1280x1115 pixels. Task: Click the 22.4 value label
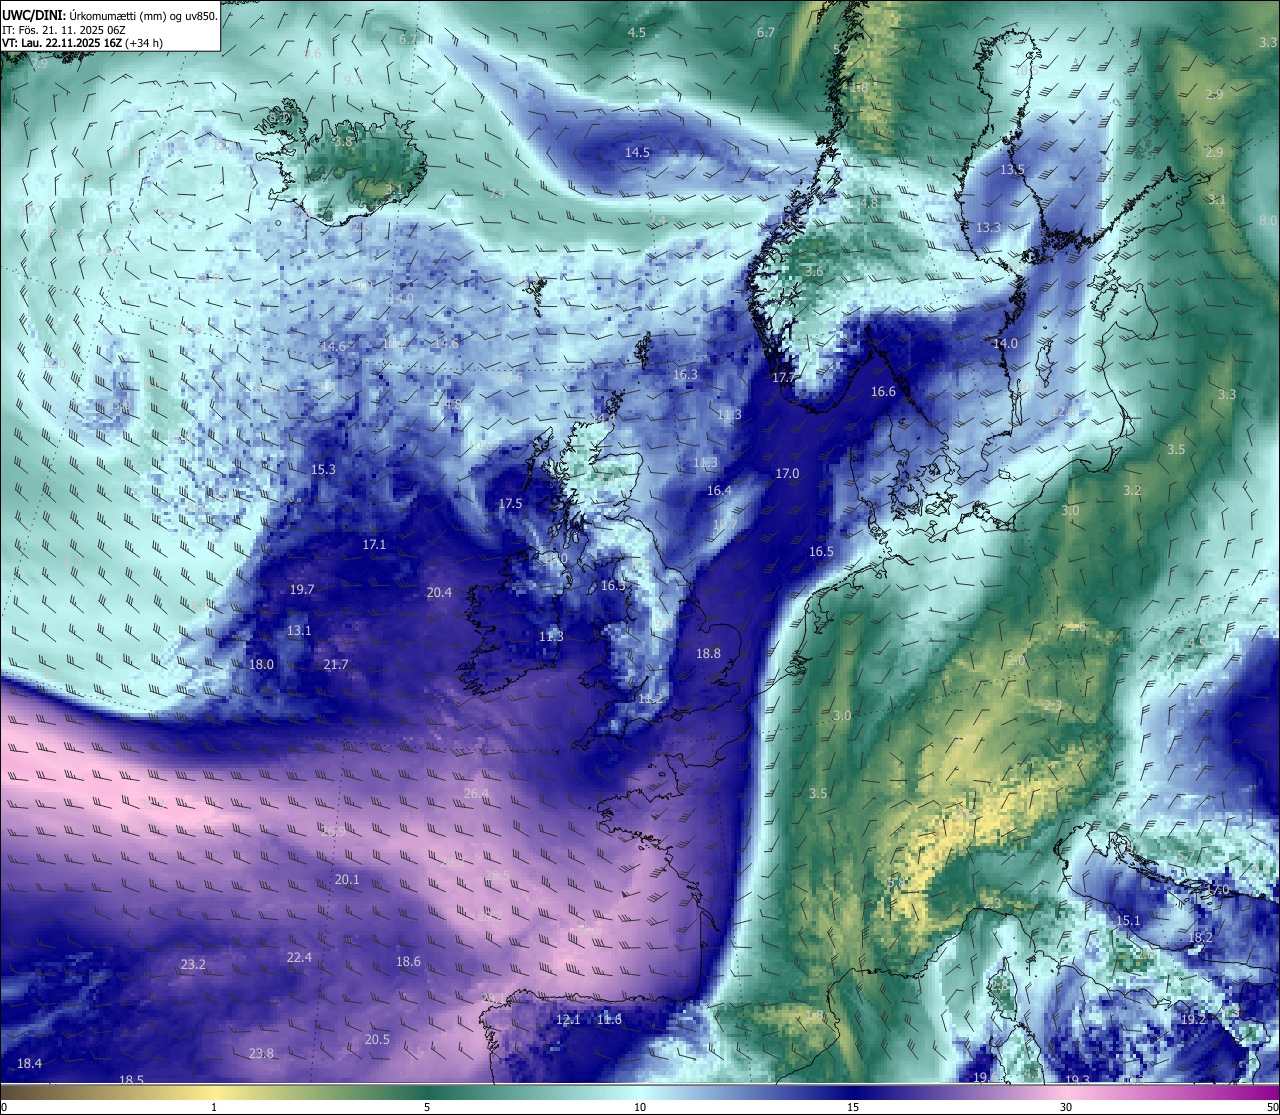point(299,958)
